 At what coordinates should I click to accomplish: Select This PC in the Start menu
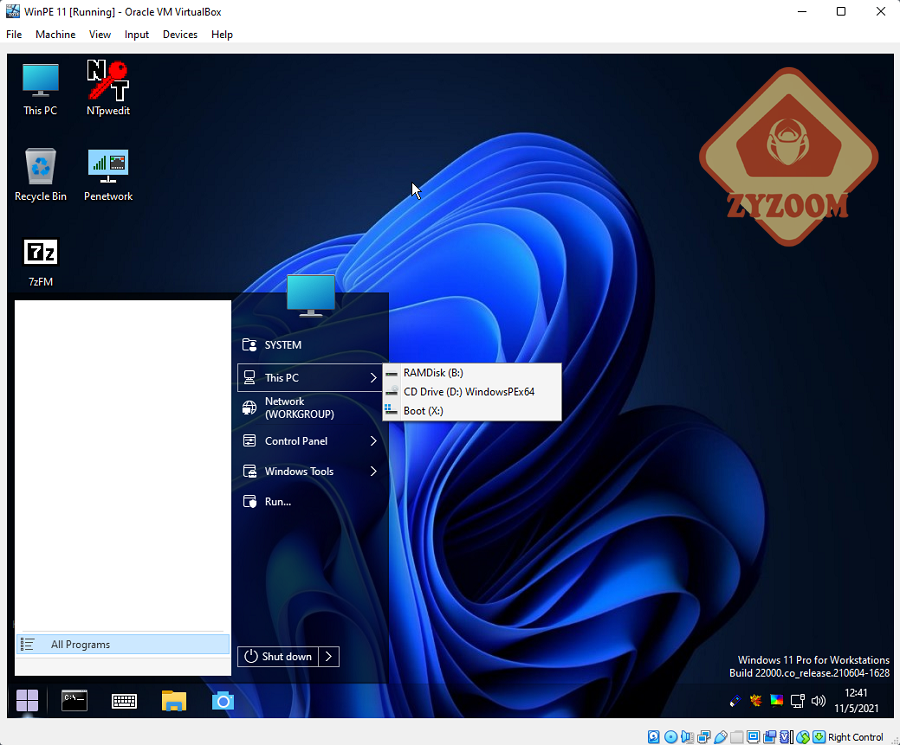(x=310, y=378)
